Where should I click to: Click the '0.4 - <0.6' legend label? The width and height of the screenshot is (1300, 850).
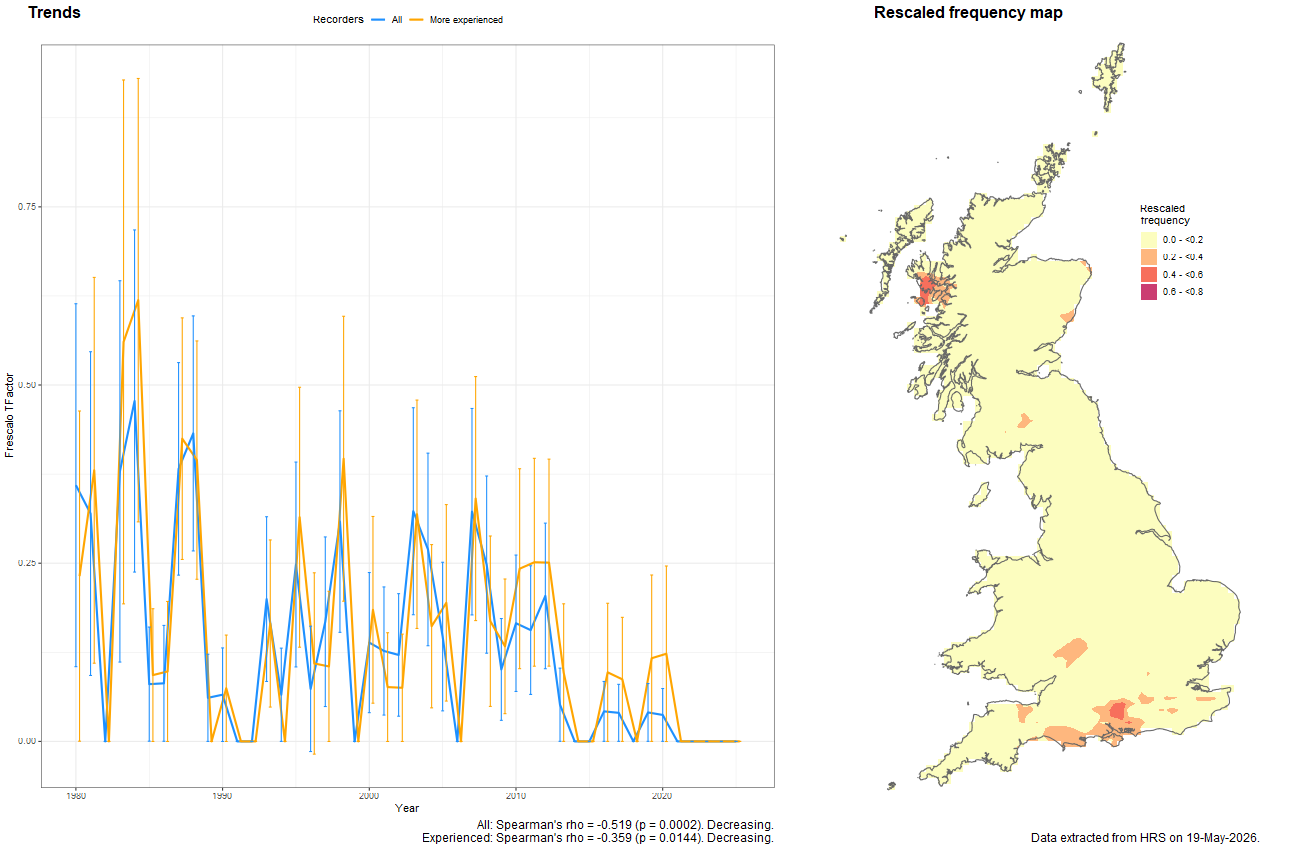coord(1183,275)
